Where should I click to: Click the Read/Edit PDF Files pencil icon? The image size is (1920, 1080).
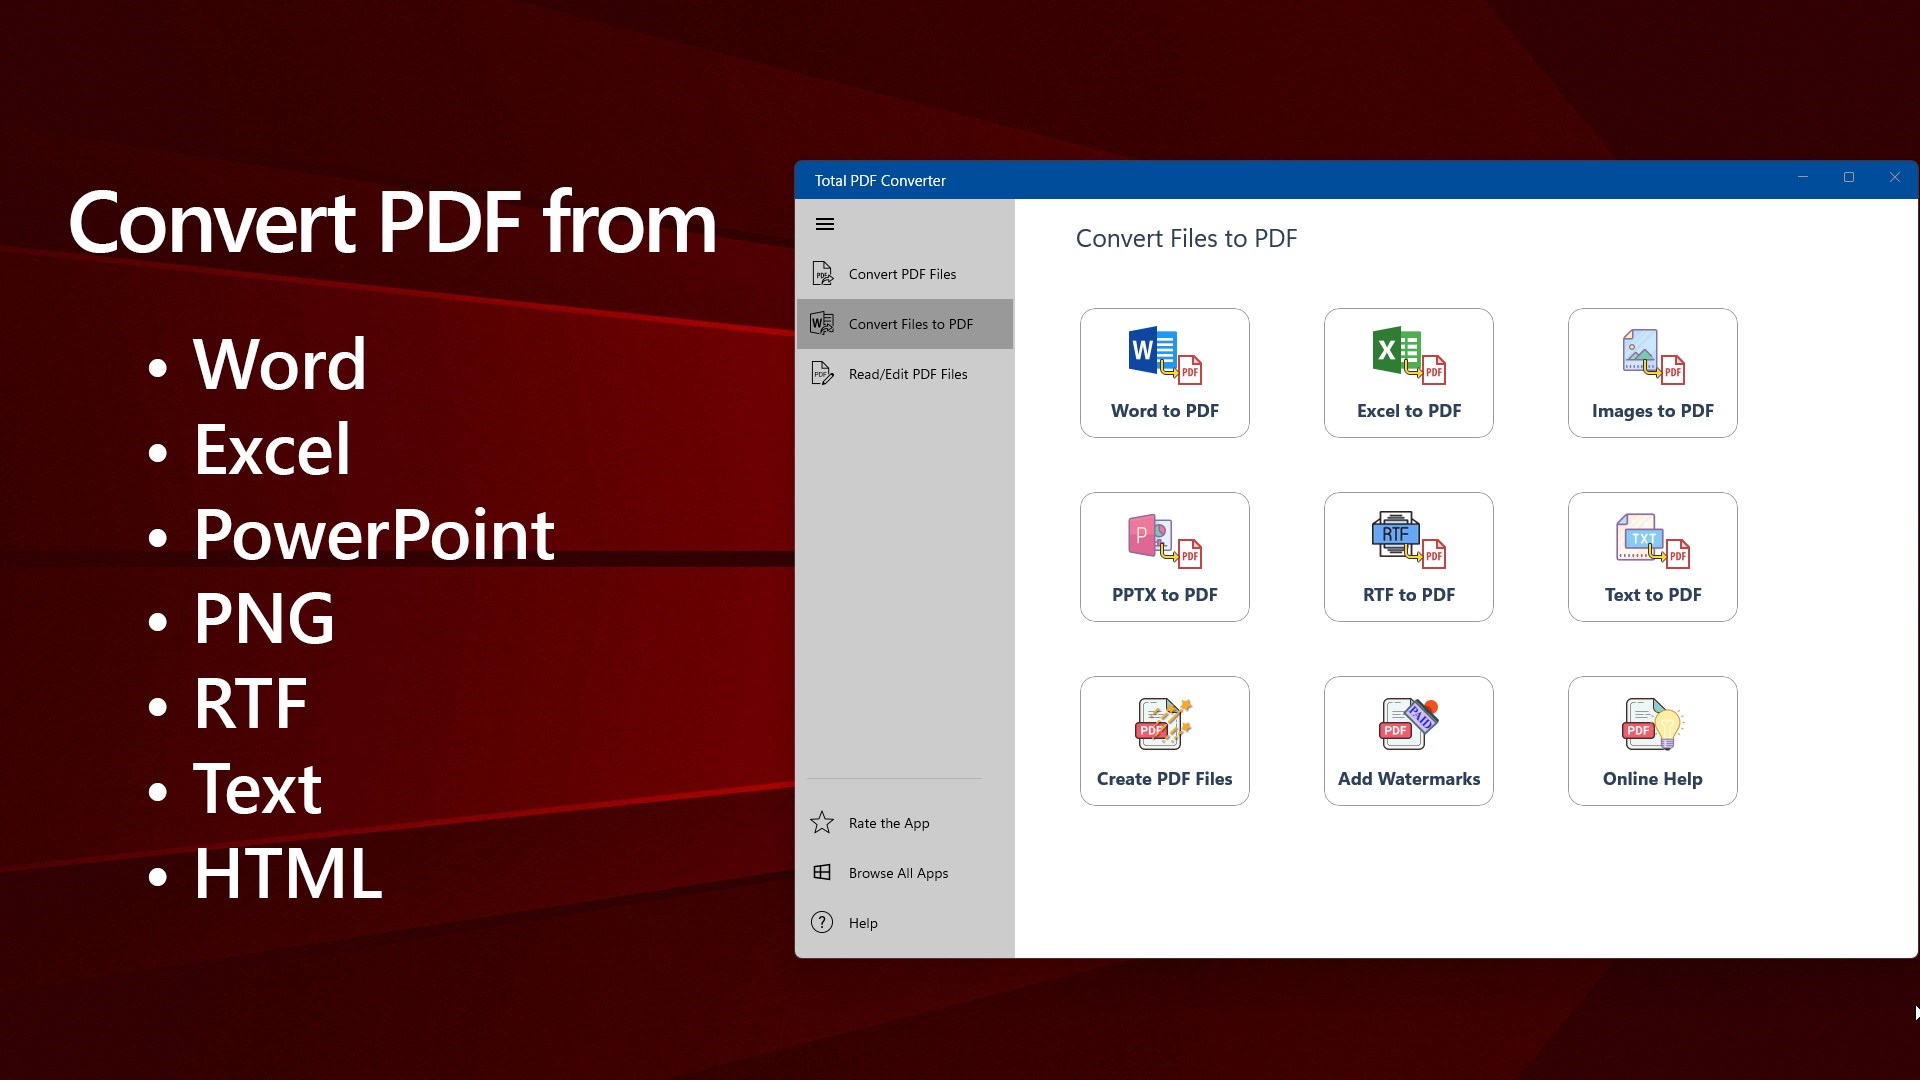click(821, 372)
